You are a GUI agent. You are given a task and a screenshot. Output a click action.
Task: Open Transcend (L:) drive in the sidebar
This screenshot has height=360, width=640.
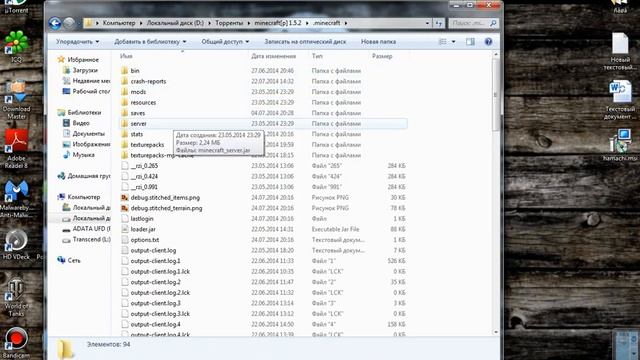[x=91, y=239]
